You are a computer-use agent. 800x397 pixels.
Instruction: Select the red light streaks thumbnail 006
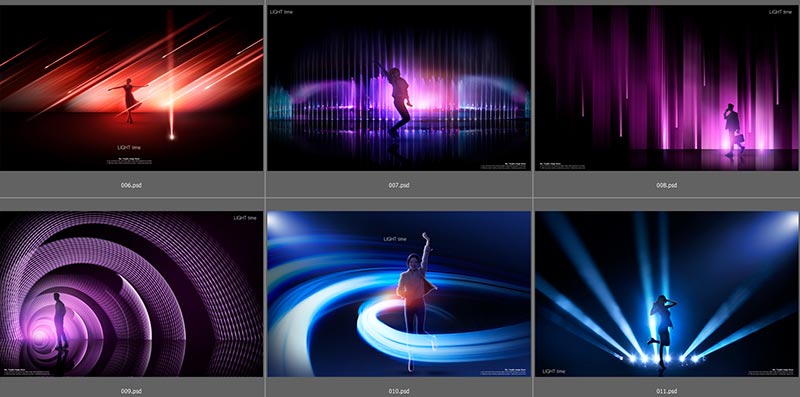(x=132, y=88)
